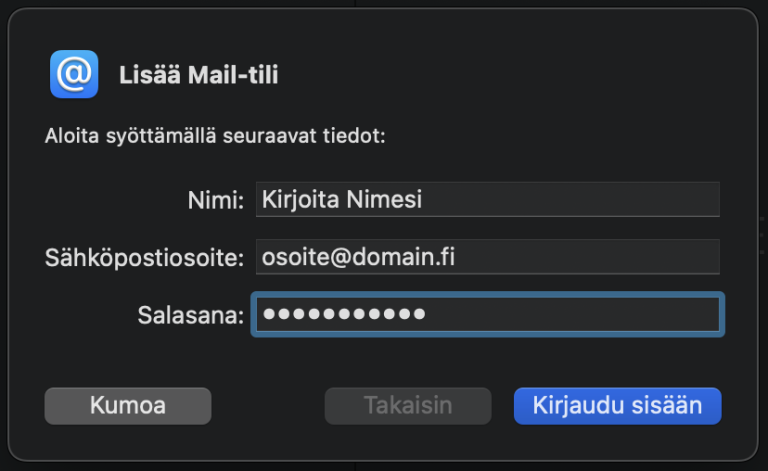Sign in with Kirjaudu sisään button
The height and width of the screenshot is (471, 768).
(x=617, y=406)
